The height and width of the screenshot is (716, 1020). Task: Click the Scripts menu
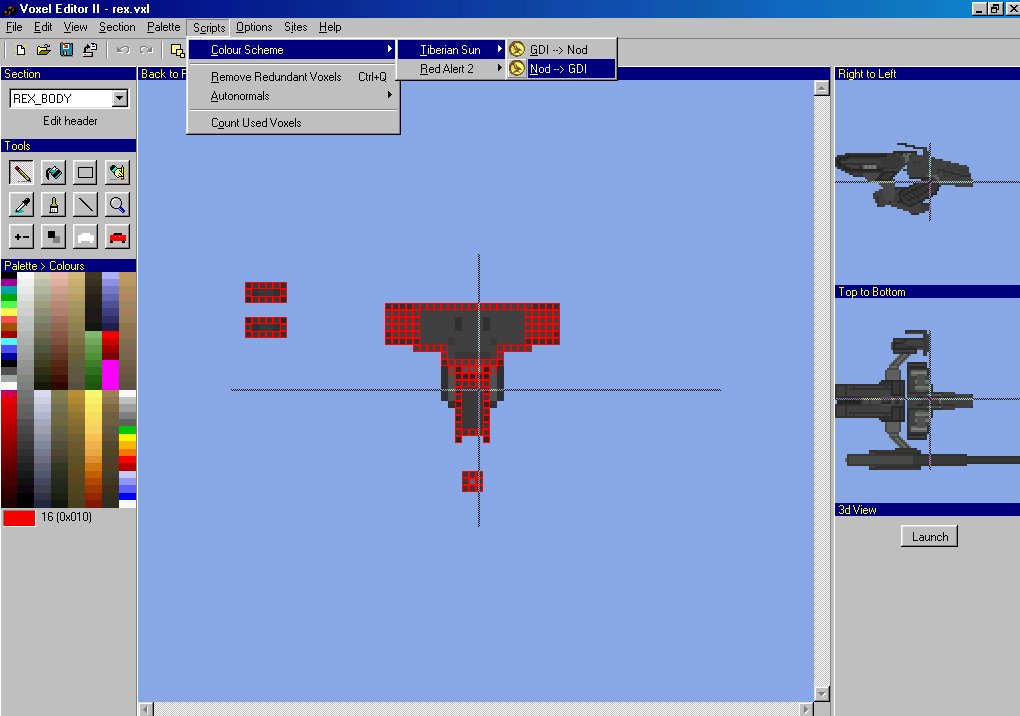tap(209, 27)
